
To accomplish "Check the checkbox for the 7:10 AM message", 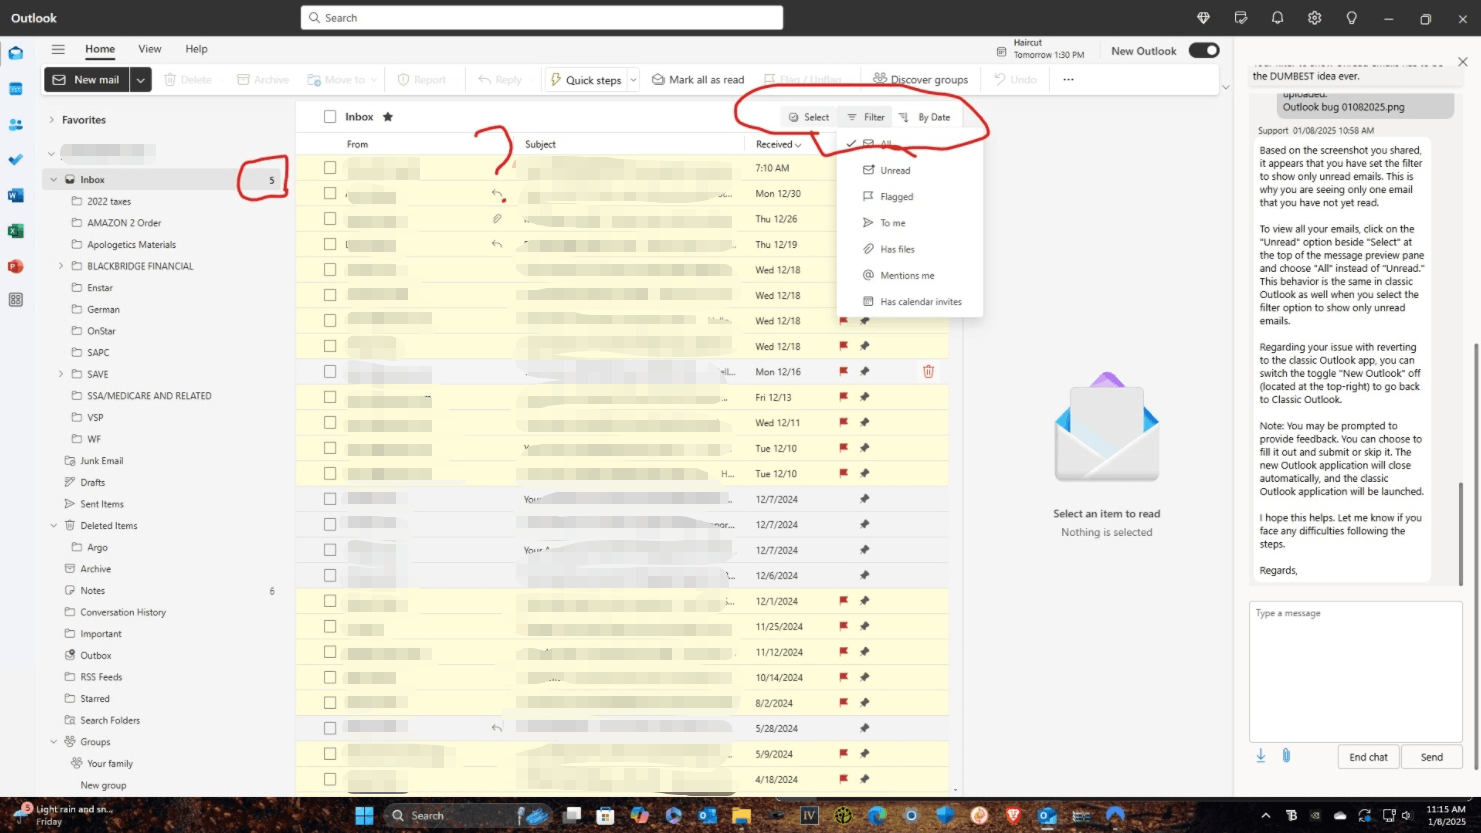I will [330, 168].
